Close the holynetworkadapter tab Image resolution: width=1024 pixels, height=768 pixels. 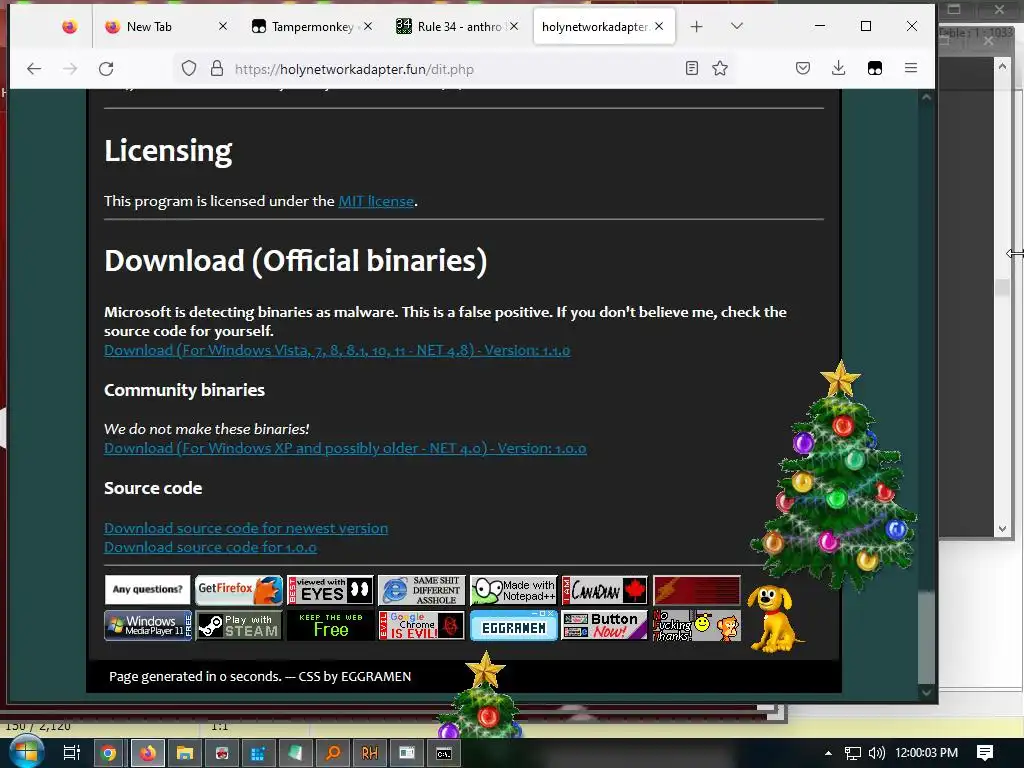(x=659, y=26)
